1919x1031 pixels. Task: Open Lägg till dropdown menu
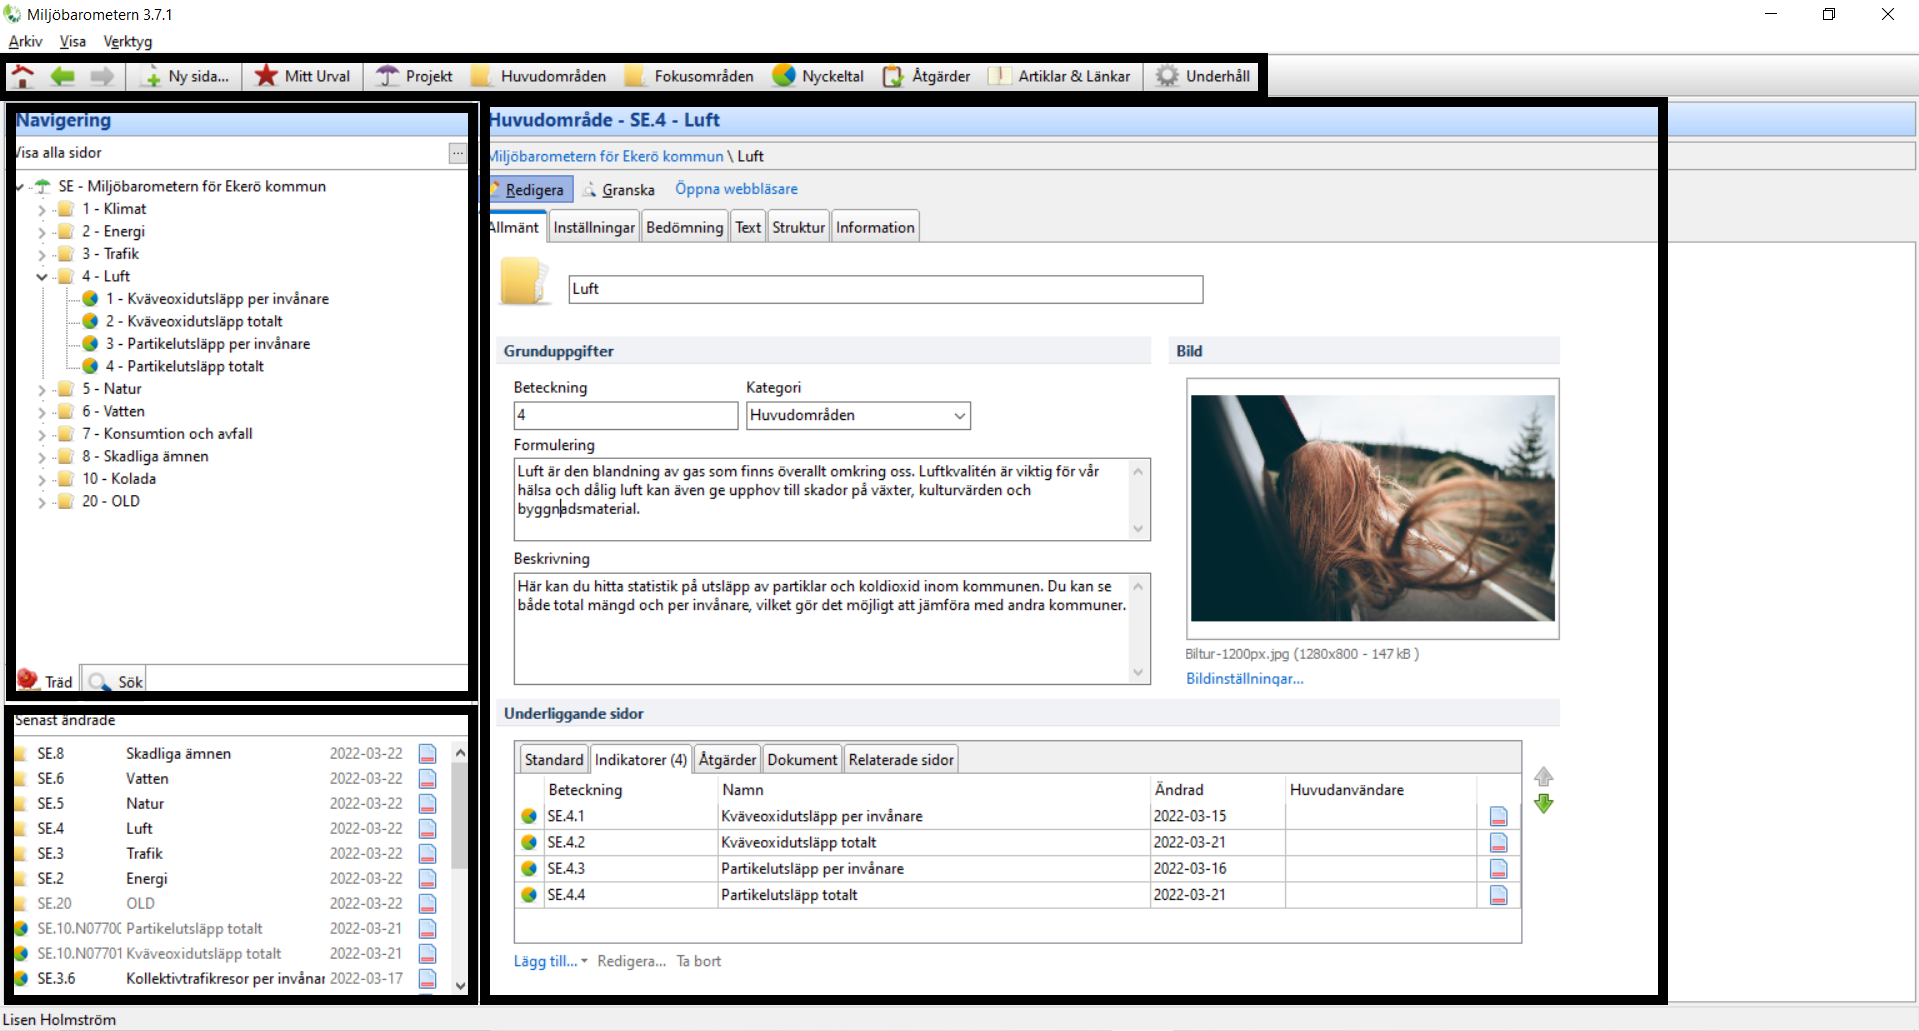(x=550, y=961)
